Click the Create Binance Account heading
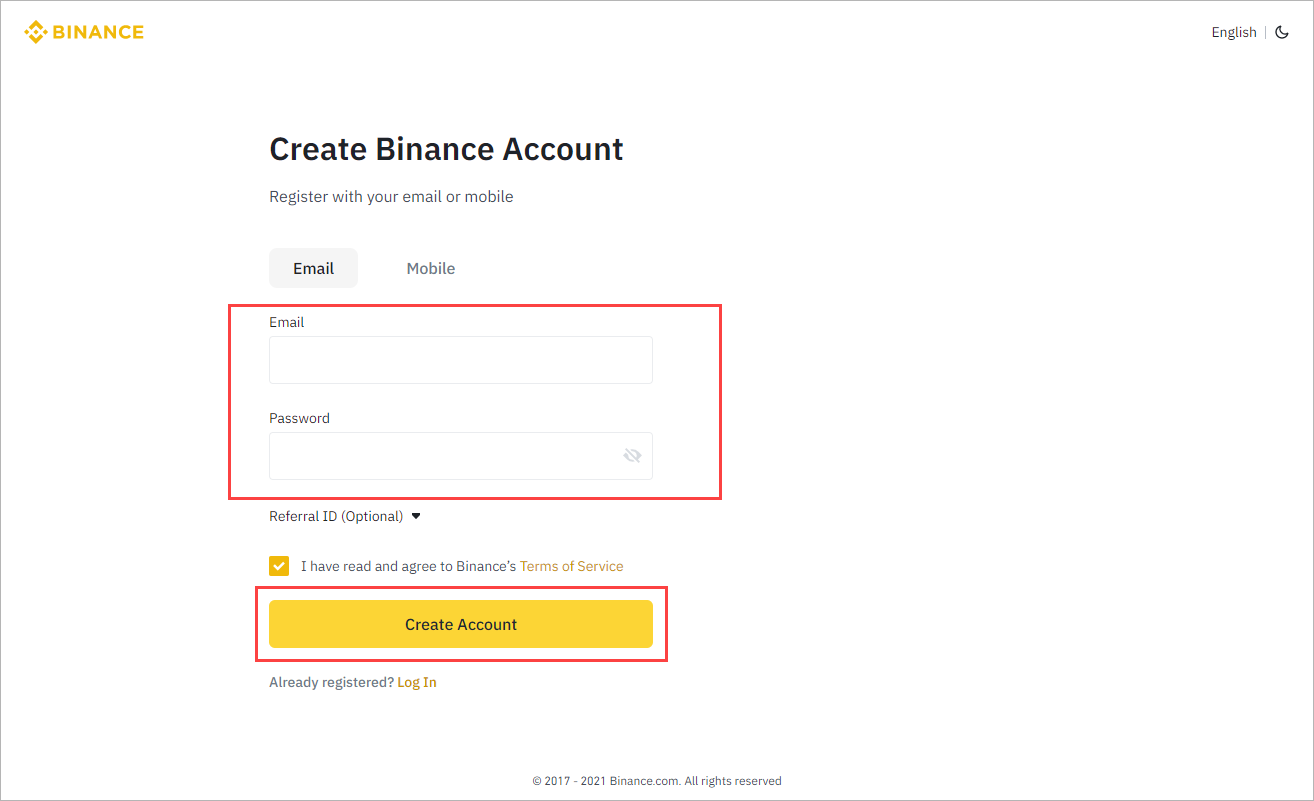Viewport: 1314px width, 801px height. 446,149
